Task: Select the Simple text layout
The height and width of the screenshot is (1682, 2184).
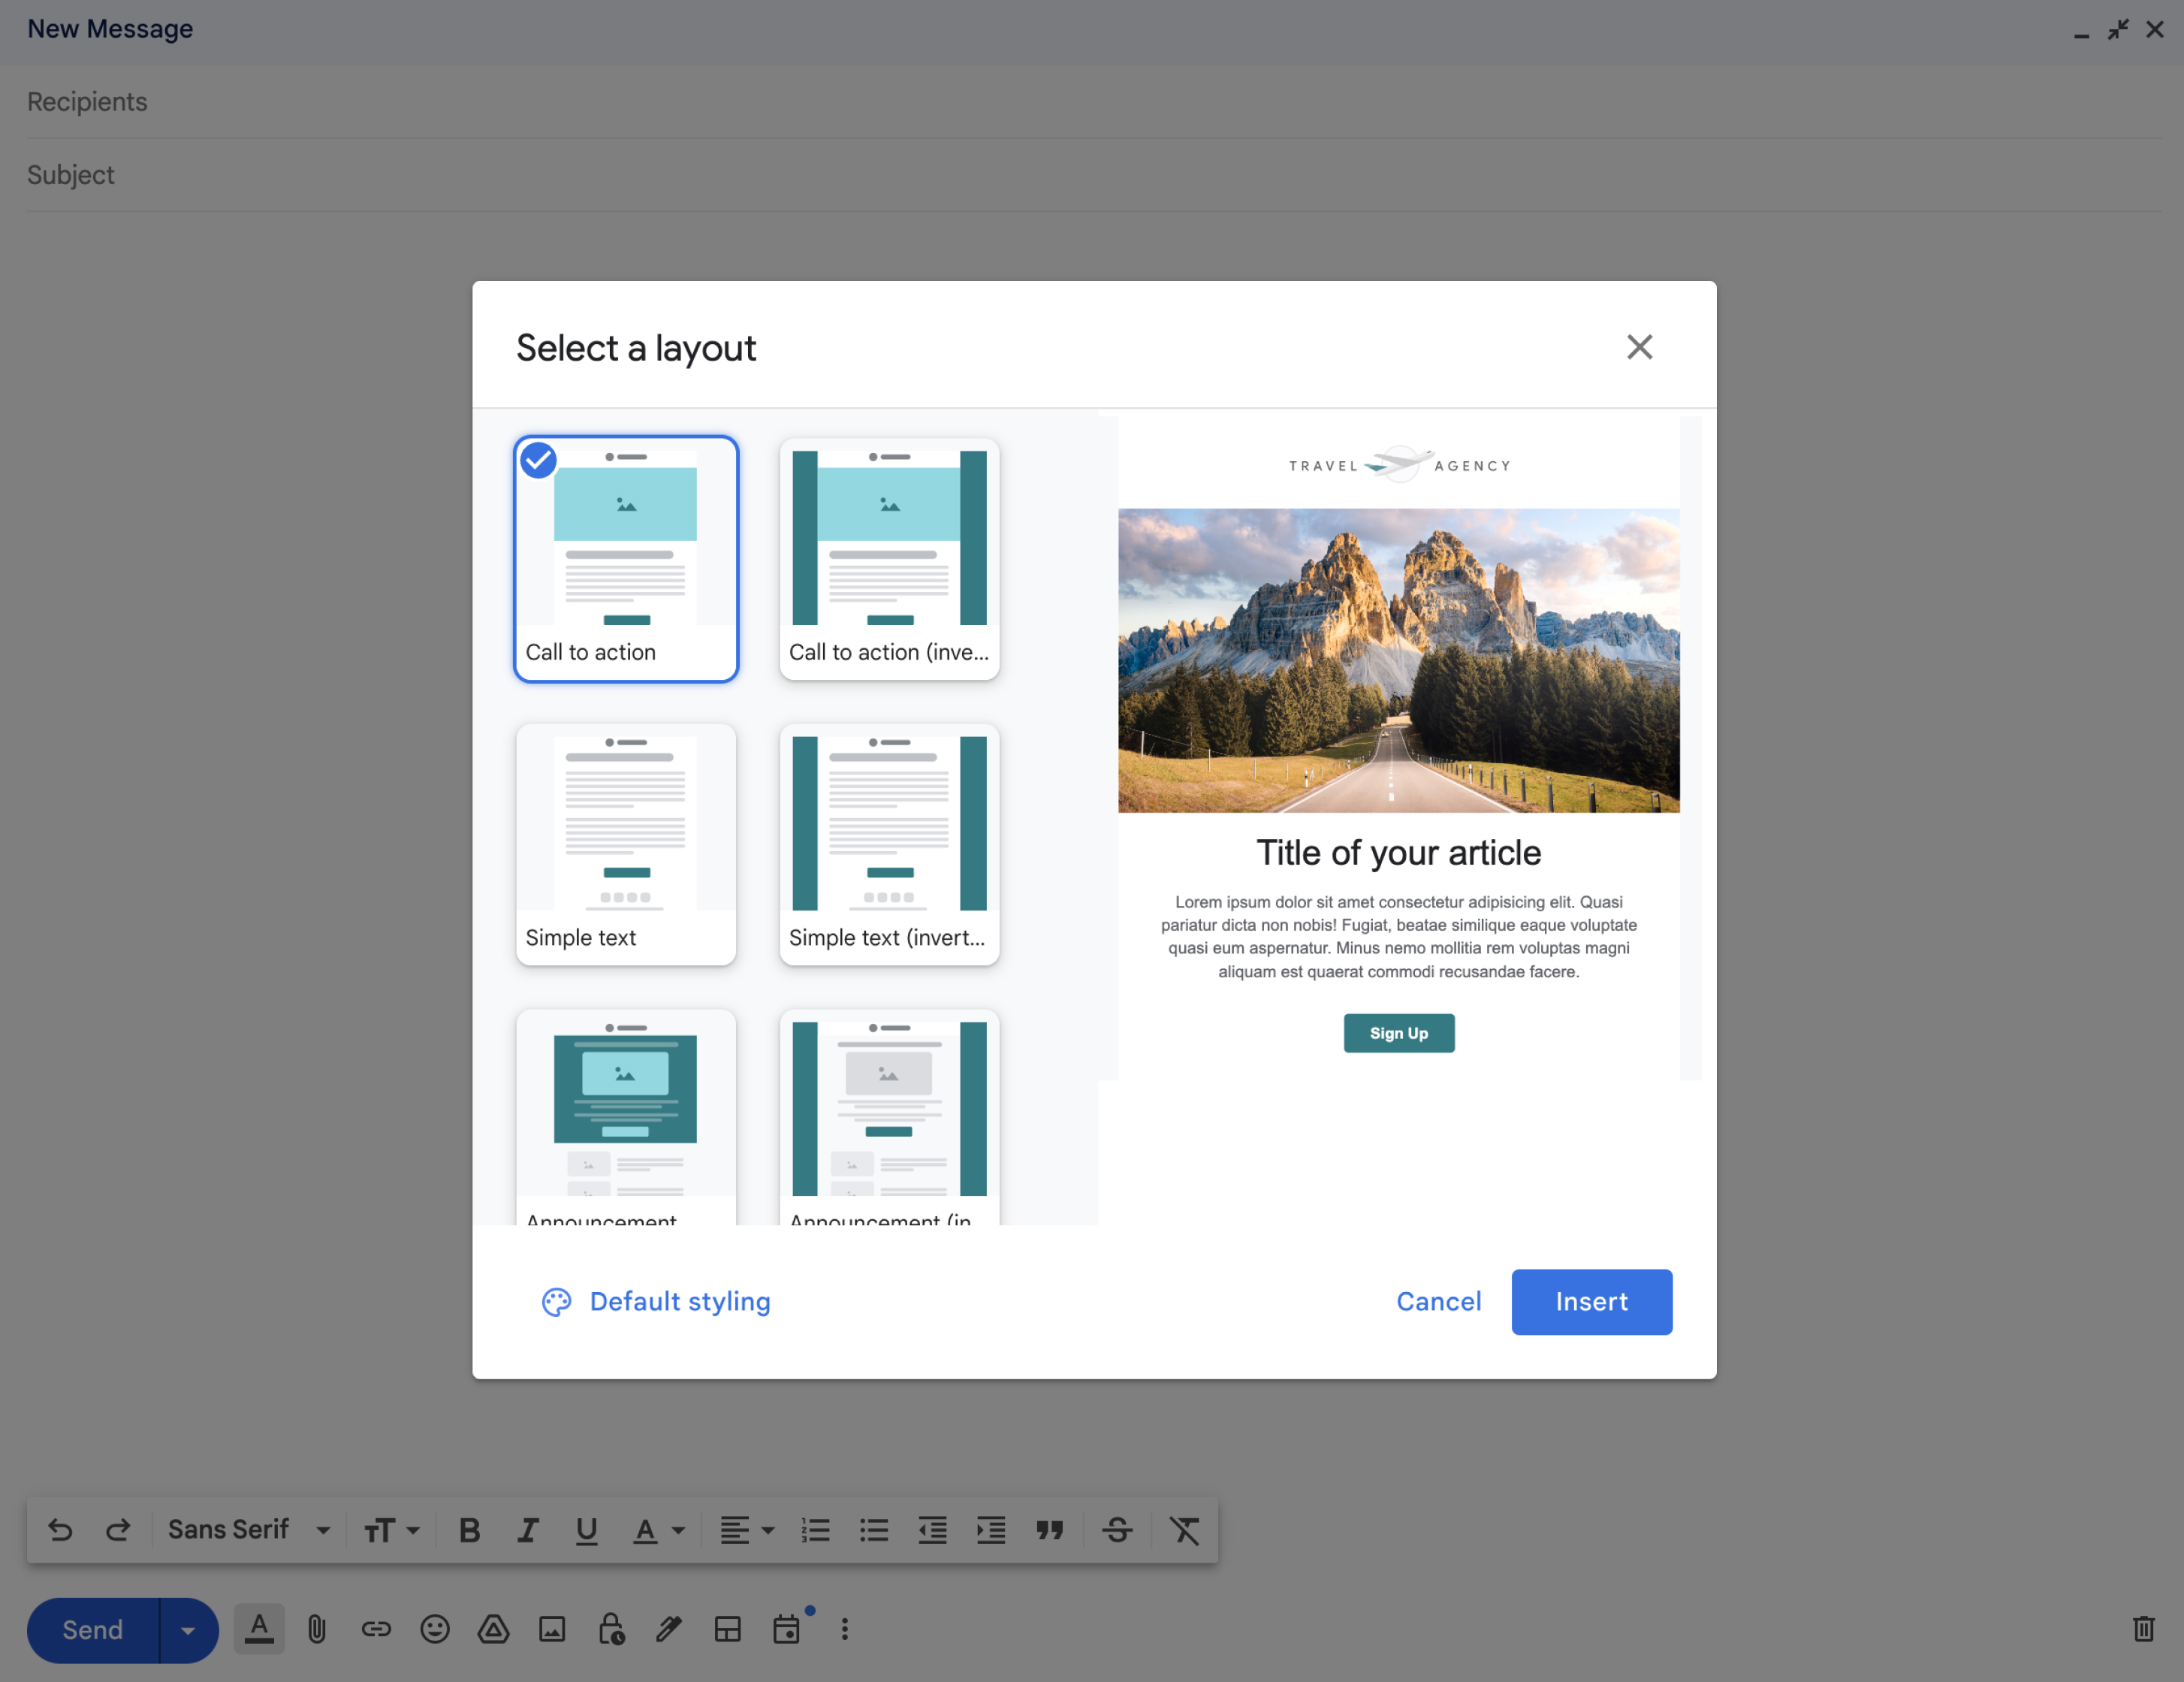Action: tap(626, 844)
